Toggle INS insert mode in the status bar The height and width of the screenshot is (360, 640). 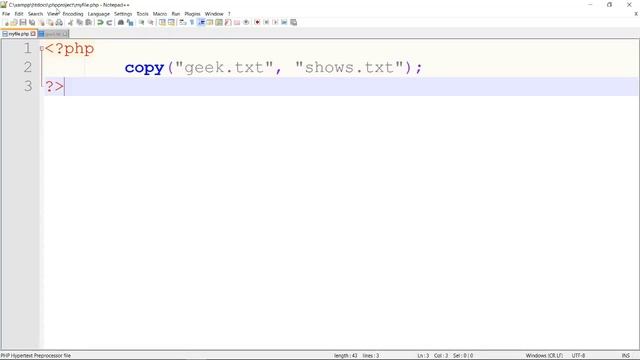625,356
